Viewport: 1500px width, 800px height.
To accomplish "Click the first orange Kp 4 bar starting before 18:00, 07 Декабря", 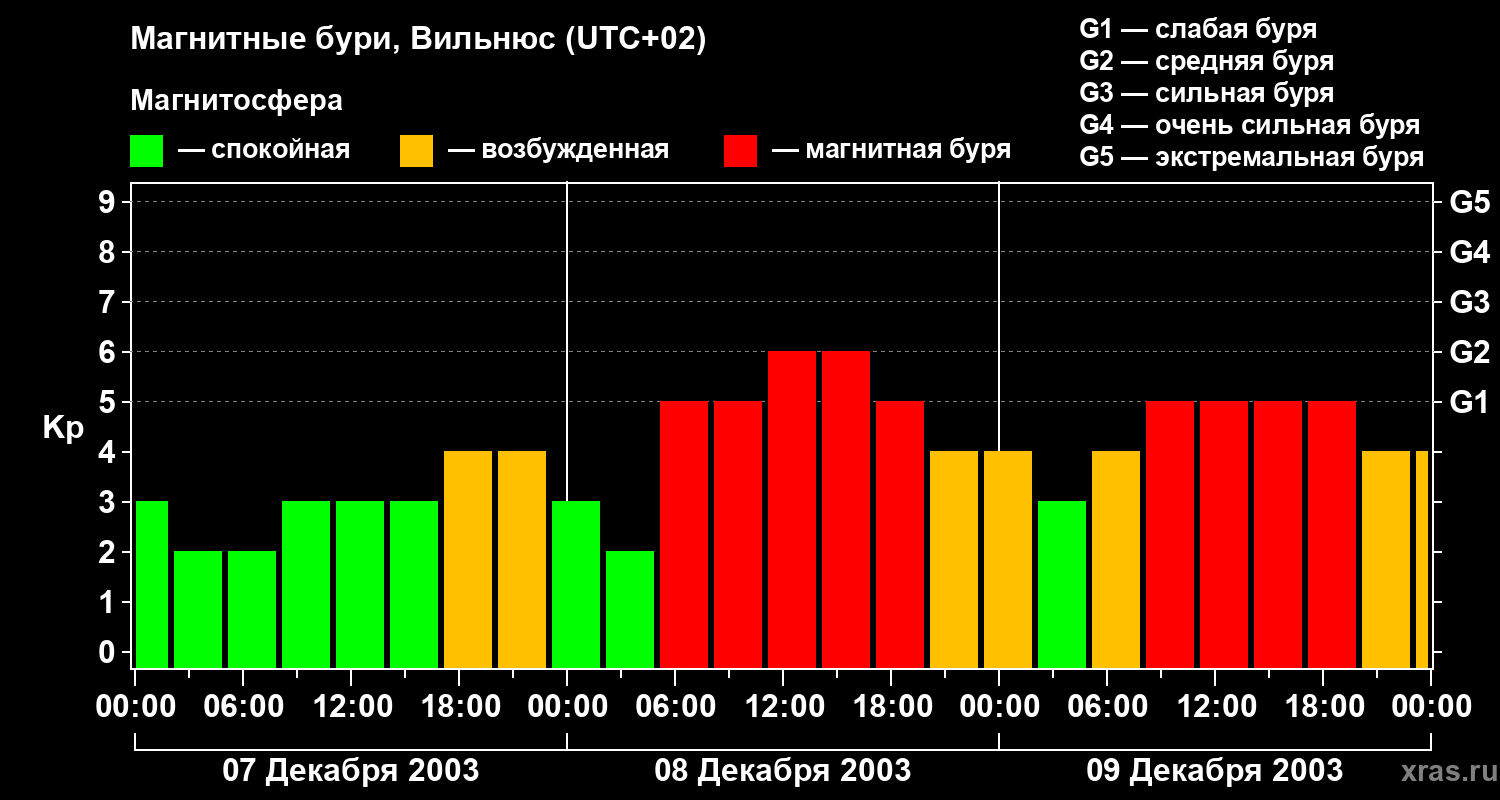I will pyautogui.click(x=468, y=559).
